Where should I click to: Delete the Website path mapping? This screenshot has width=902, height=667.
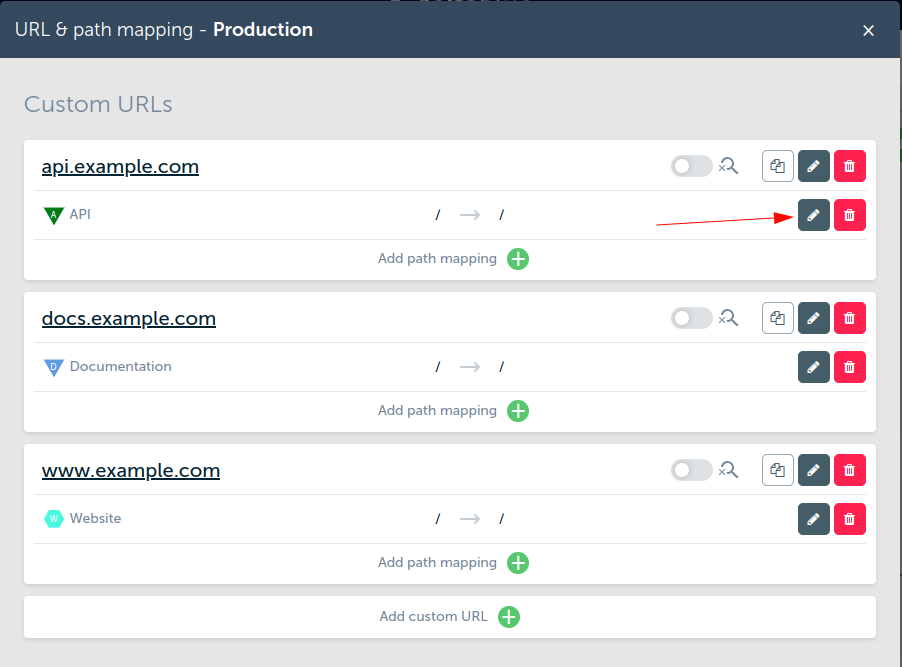(x=849, y=519)
